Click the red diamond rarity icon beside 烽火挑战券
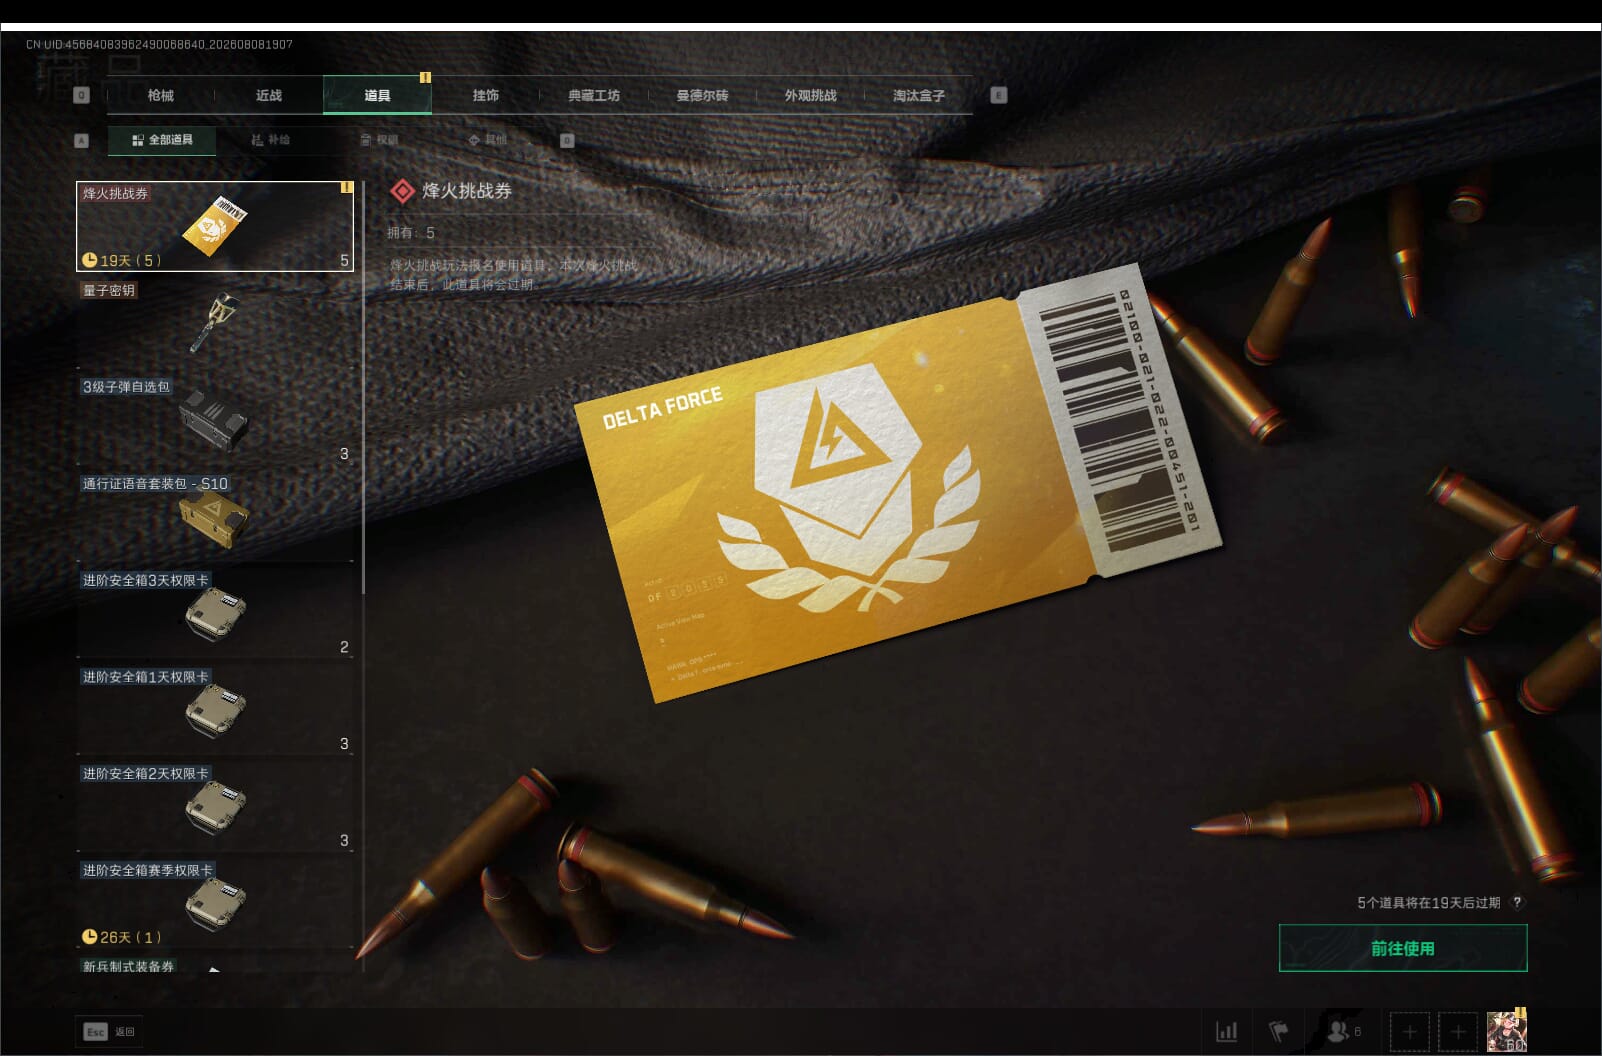The width and height of the screenshot is (1602, 1056). 402,191
